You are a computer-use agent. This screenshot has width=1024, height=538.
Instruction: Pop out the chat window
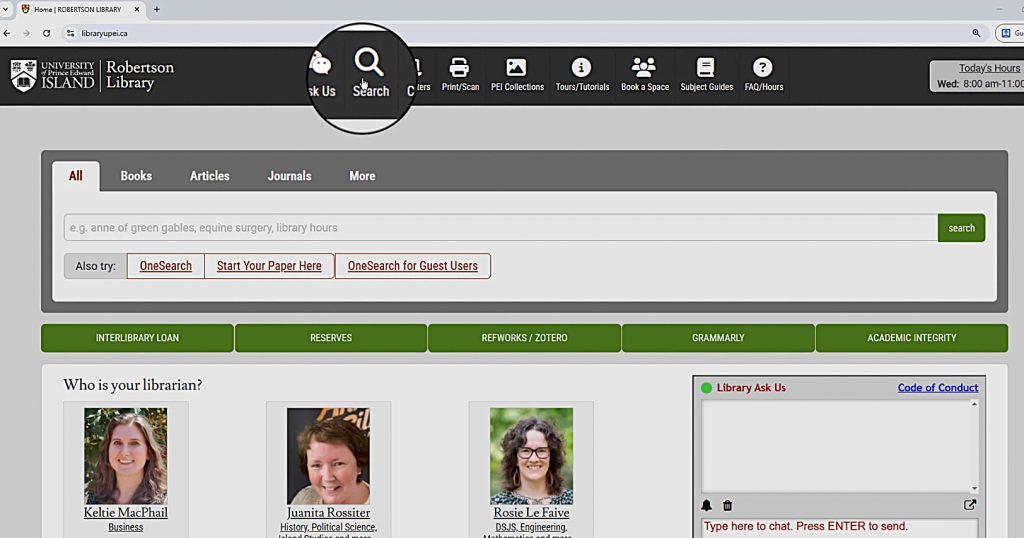[969, 505]
